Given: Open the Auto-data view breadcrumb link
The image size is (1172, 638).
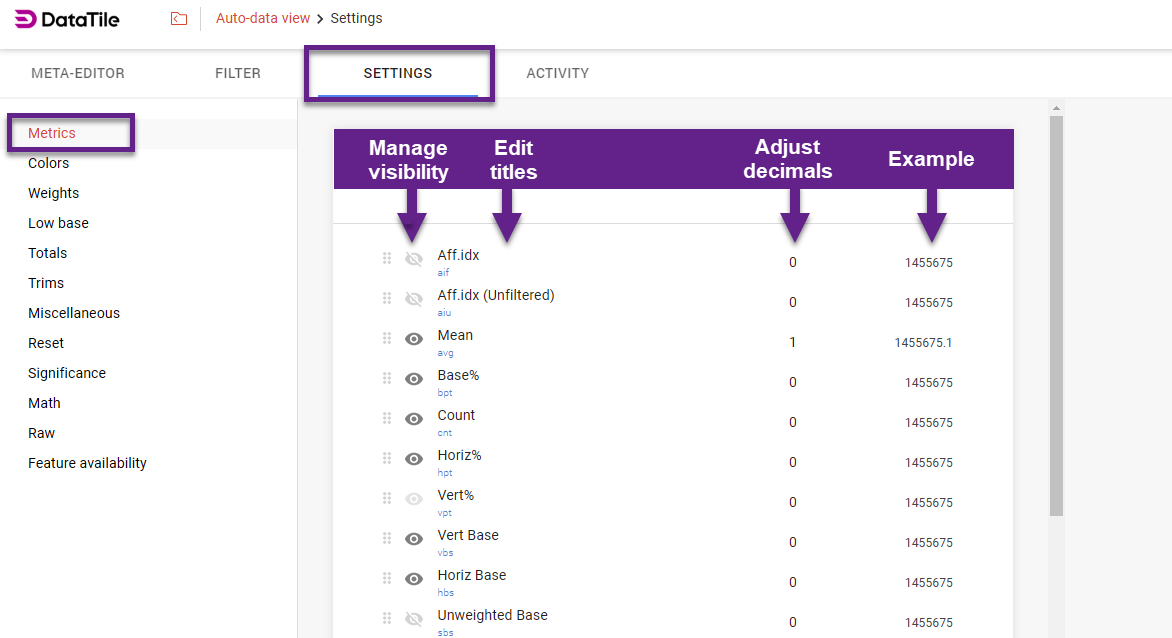Looking at the screenshot, I should click(x=262, y=18).
